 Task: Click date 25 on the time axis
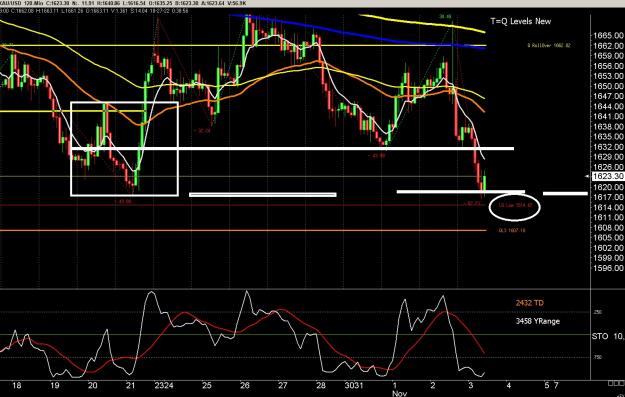(206, 385)
